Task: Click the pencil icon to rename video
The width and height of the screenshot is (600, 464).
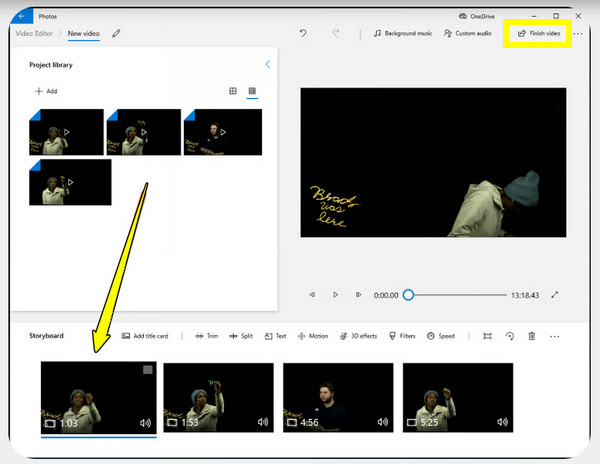Action: (117, 33)
